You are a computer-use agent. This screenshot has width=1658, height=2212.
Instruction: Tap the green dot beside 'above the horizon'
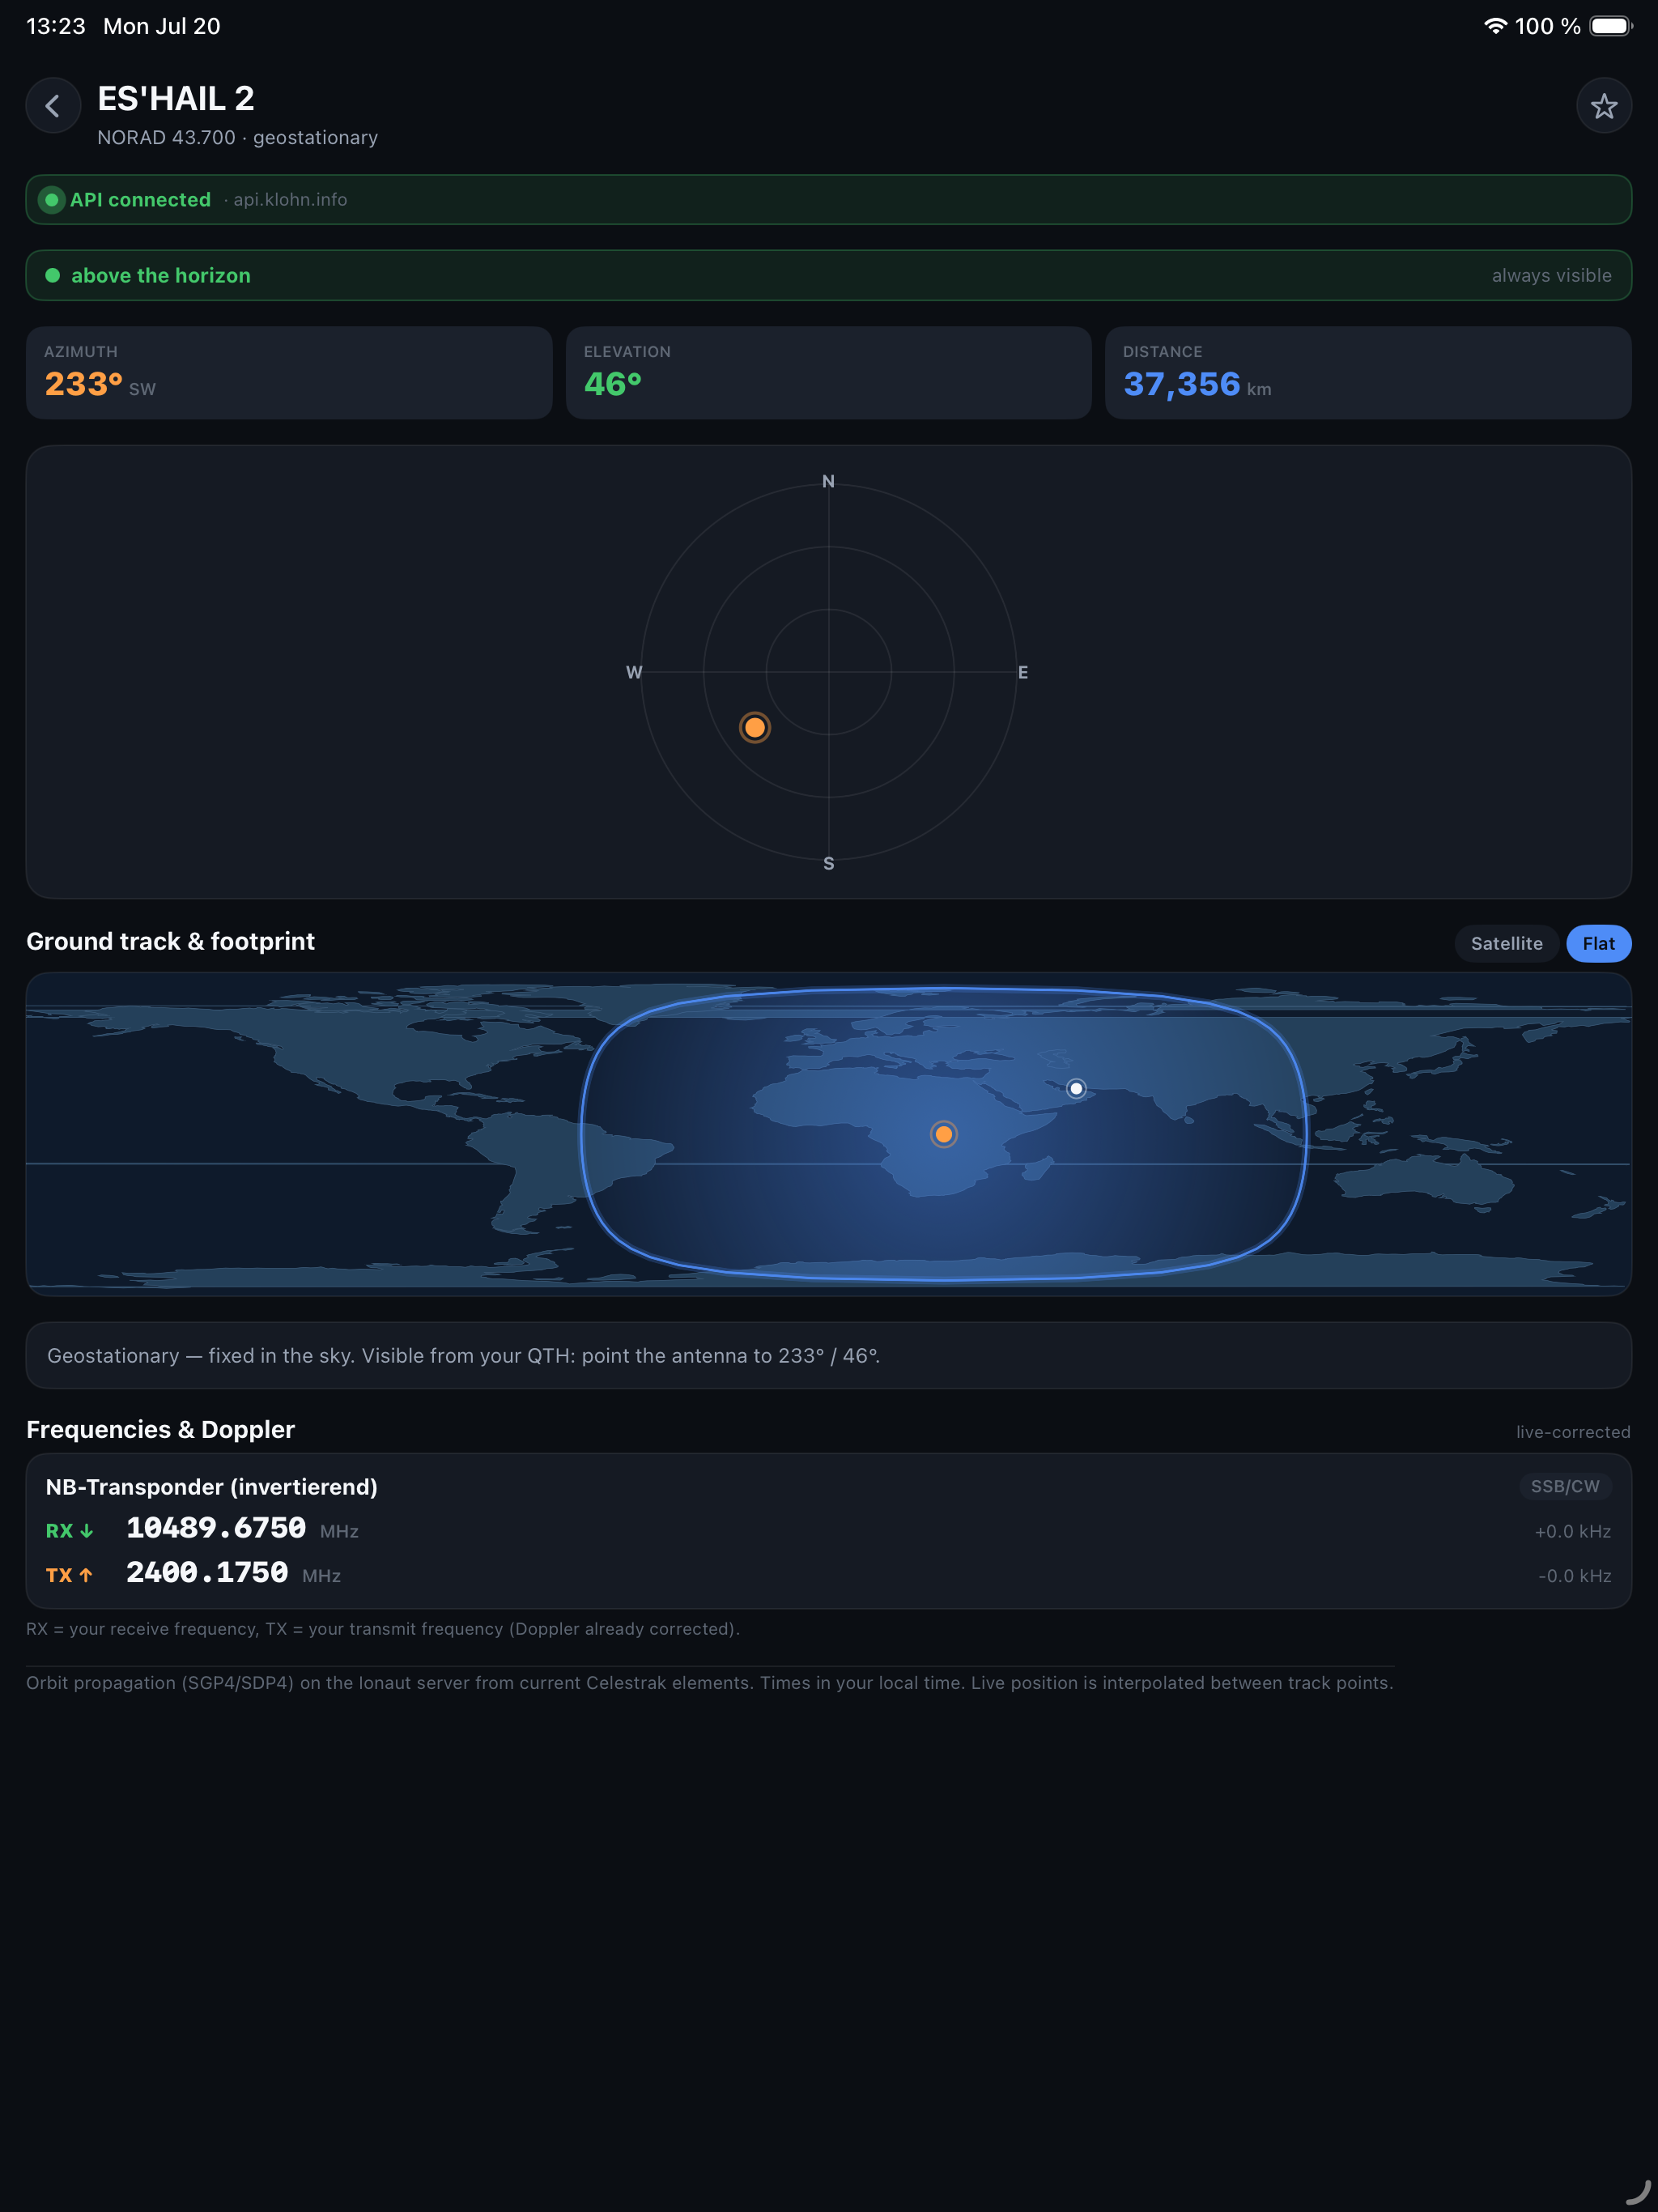point(53,275)
